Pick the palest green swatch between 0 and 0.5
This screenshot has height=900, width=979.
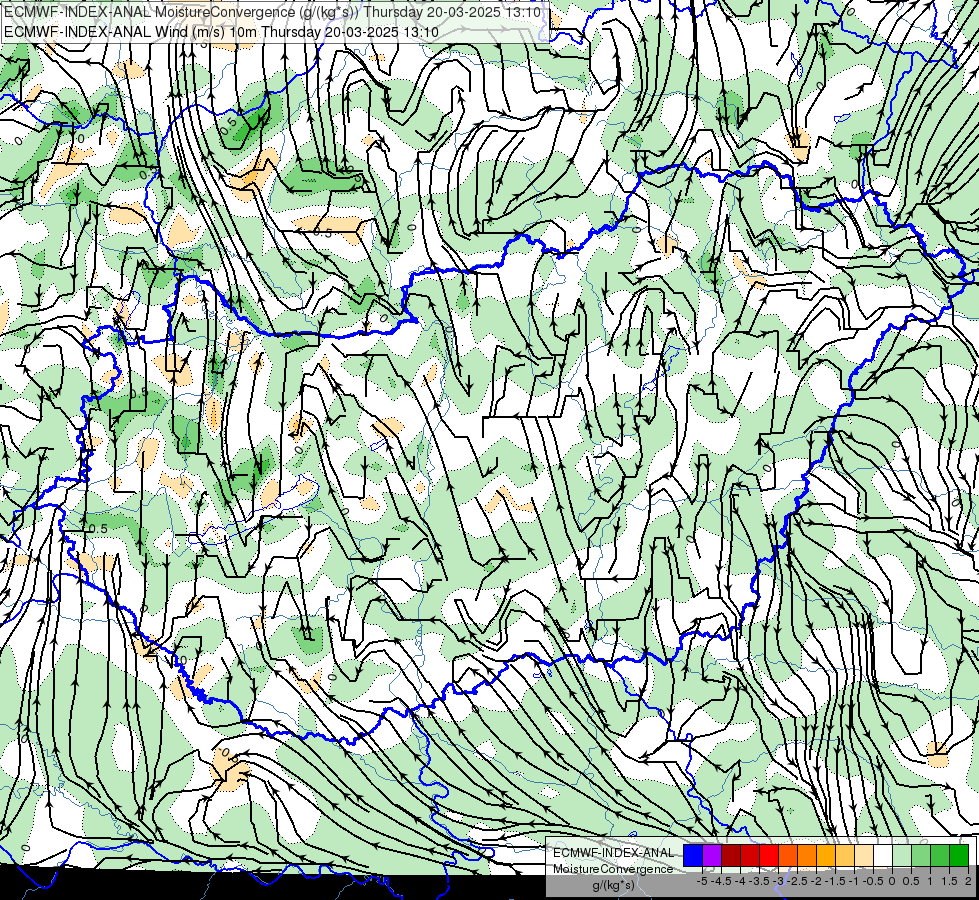coord(902,855)
